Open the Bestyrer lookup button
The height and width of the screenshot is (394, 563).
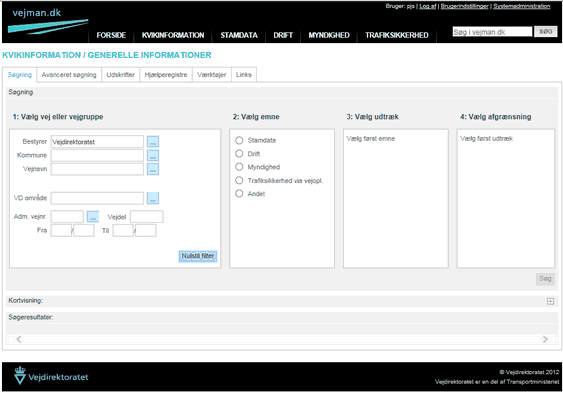(x=153, y=142)
